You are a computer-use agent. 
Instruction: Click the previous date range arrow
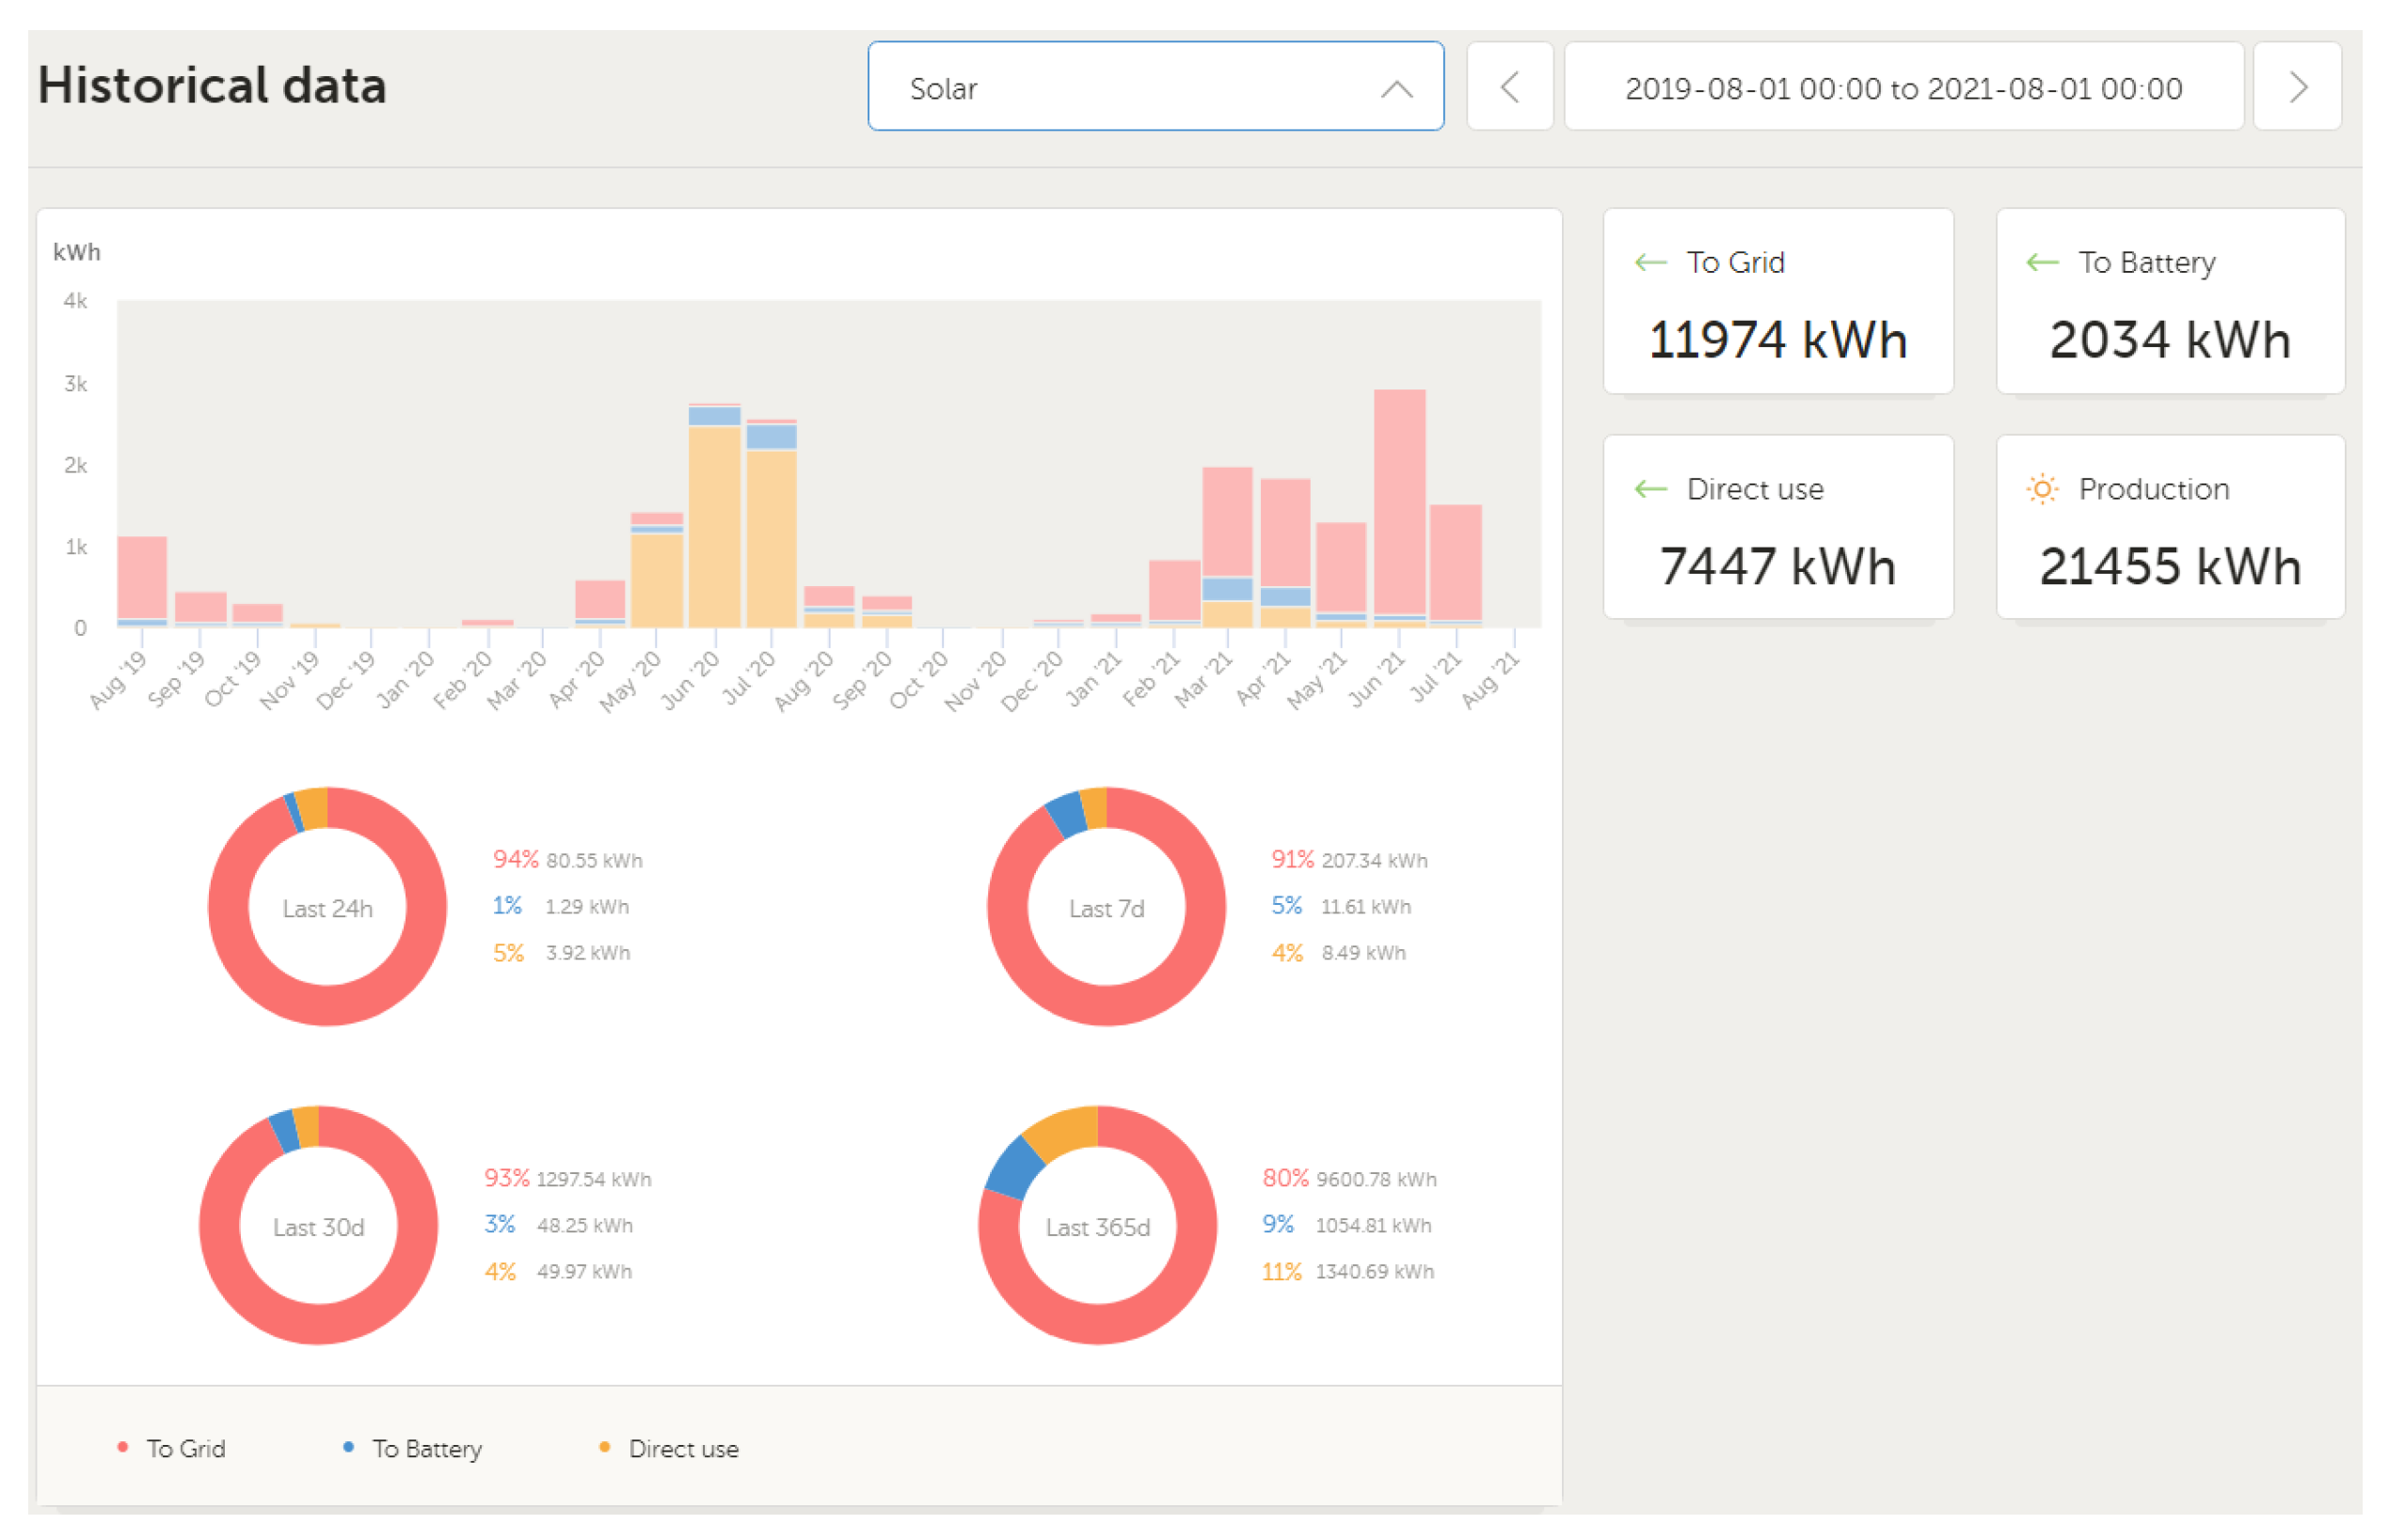1509,87
